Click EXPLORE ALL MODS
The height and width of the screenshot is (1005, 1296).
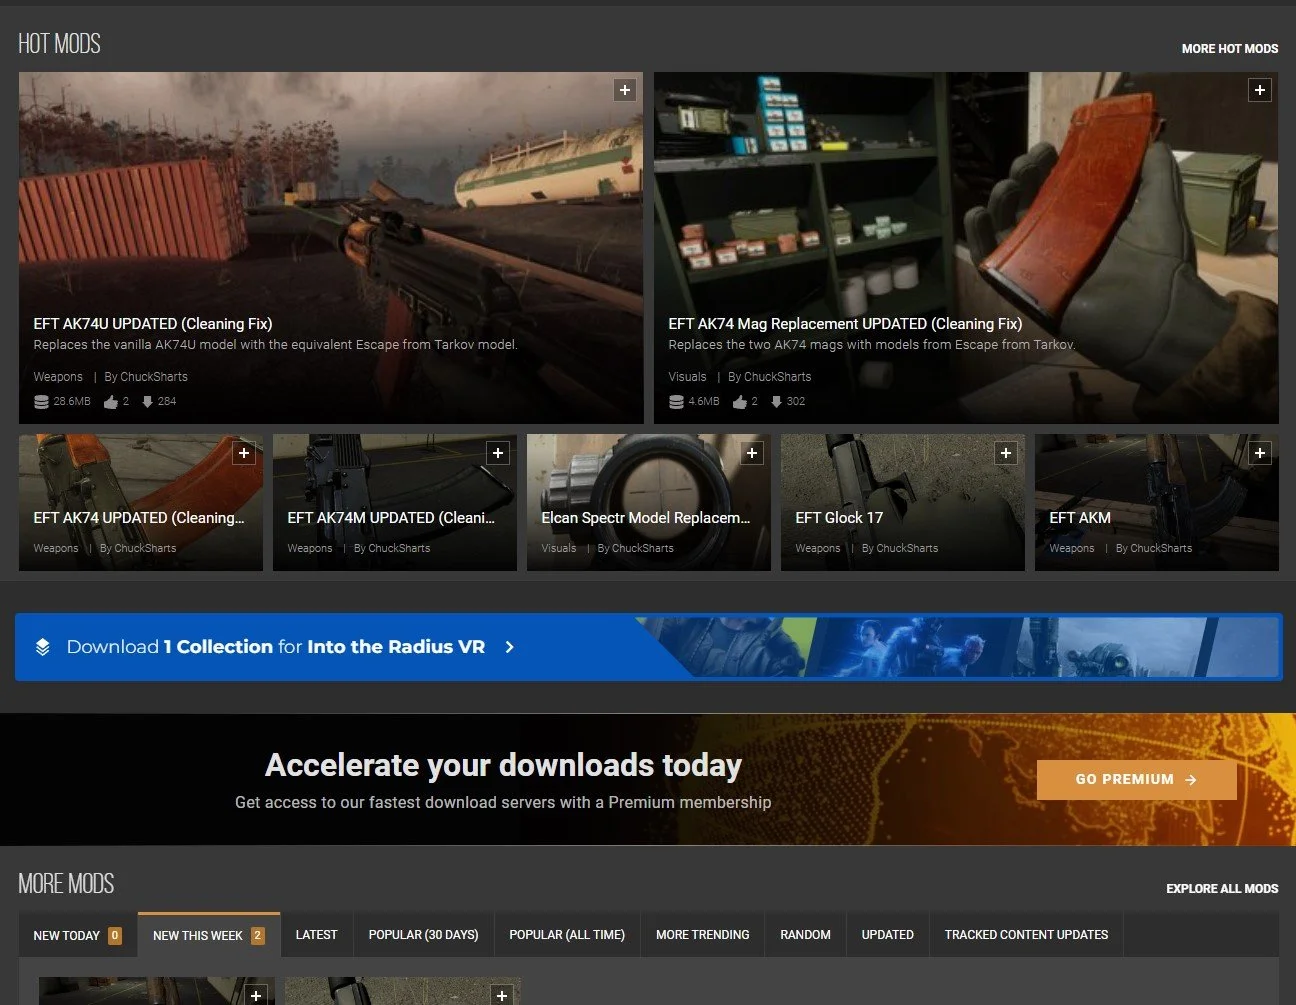click(x=1222, y=888)
